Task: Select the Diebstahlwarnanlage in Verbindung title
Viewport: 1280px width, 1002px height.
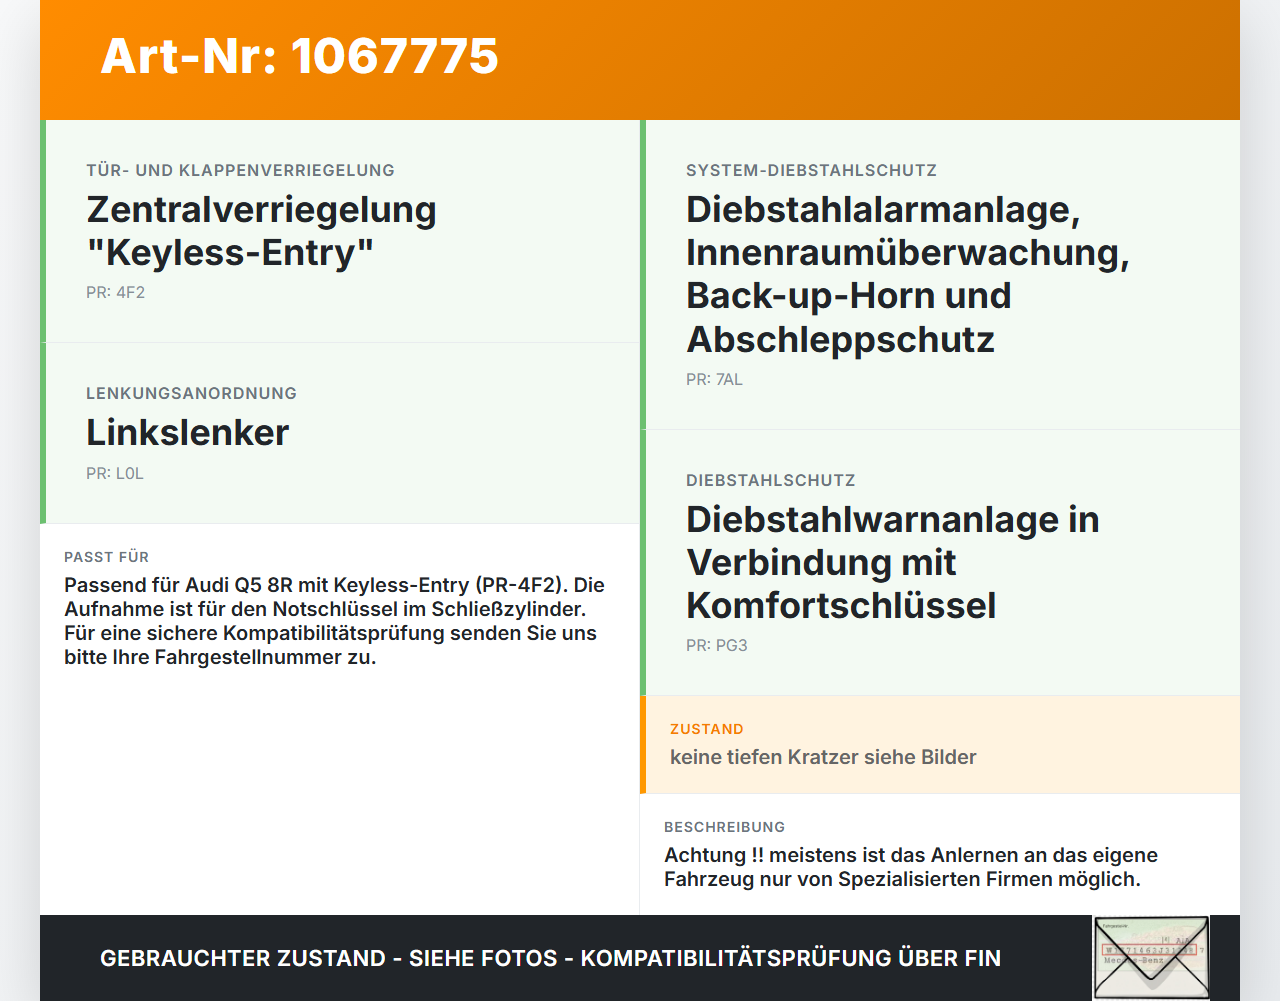Action: point(892,562)
